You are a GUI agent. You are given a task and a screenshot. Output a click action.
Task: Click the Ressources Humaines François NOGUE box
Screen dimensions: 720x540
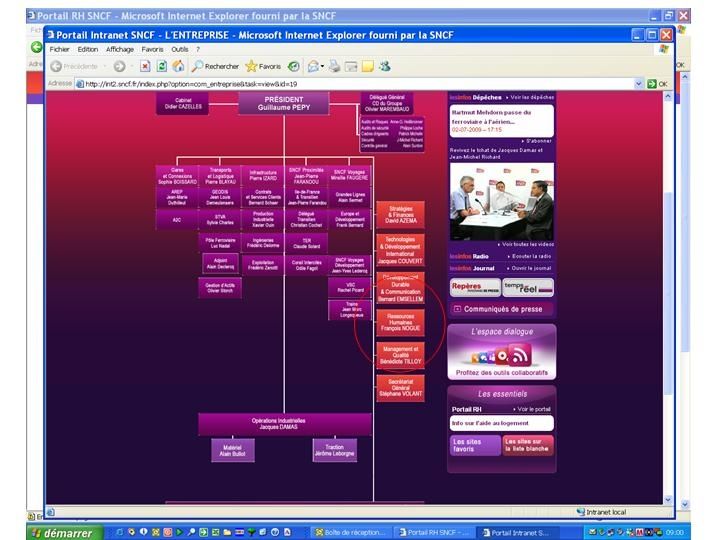400,322
